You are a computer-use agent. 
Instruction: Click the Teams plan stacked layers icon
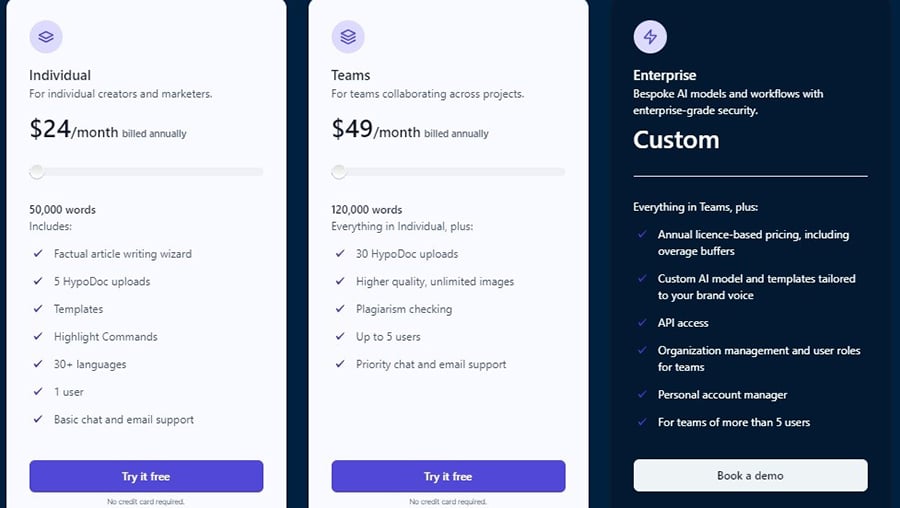point(348,37)
